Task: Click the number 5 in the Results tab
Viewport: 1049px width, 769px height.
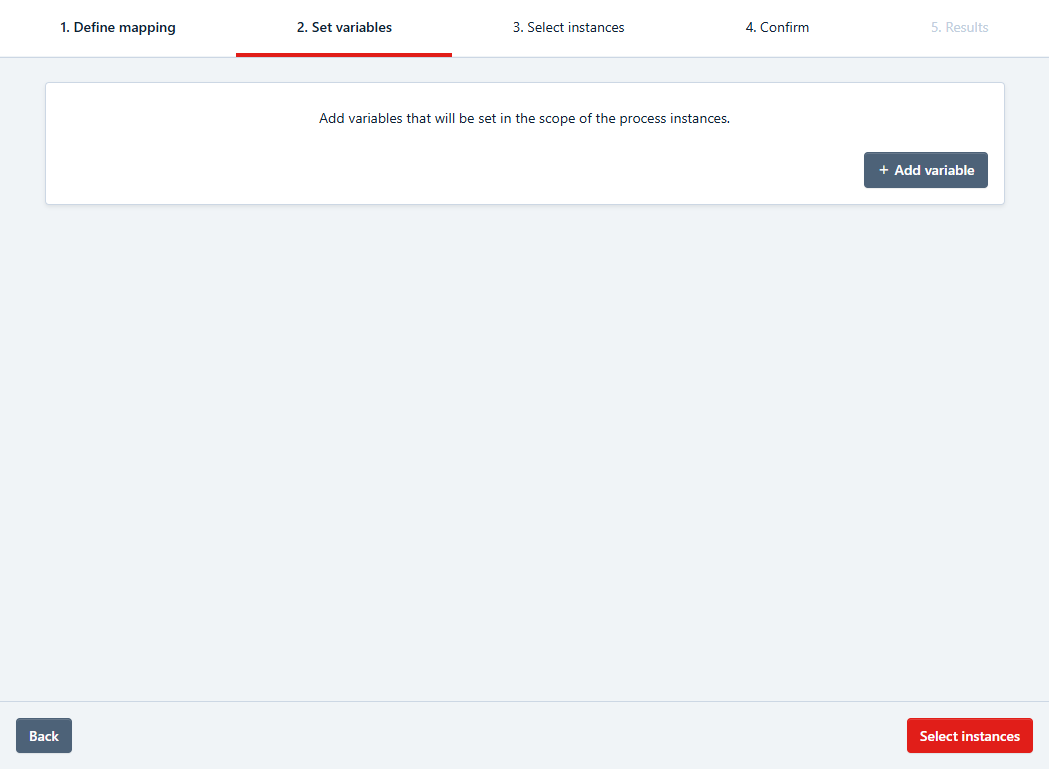Action: pyautogui.click(x=935, y=28)
